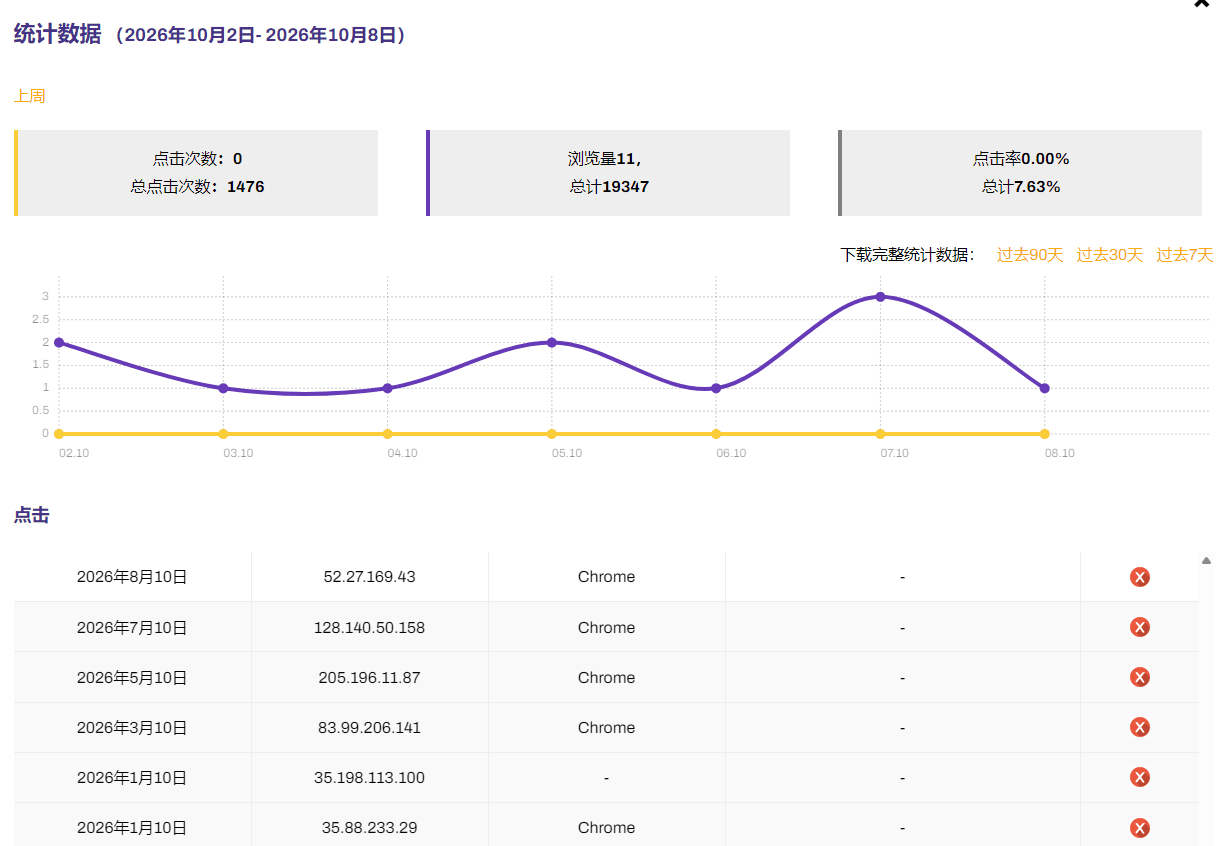Delete the 35.198.113.100 click entry
The width and height of the screenshot is (1223, 846).
click(x=1139, y=777)
